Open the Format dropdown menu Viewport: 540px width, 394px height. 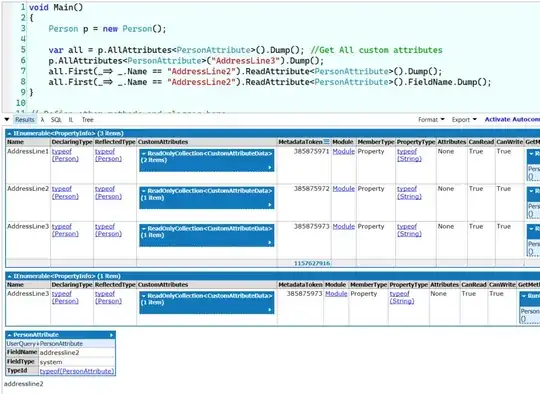tap(431, 120)
